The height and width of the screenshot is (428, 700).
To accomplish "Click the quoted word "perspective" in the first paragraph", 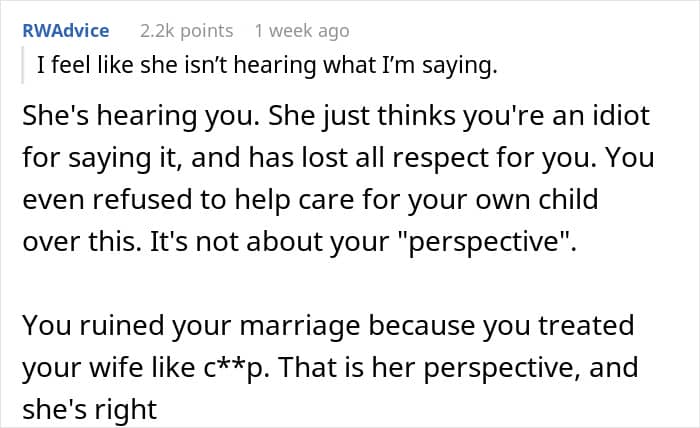I will (x=489, y=242).
